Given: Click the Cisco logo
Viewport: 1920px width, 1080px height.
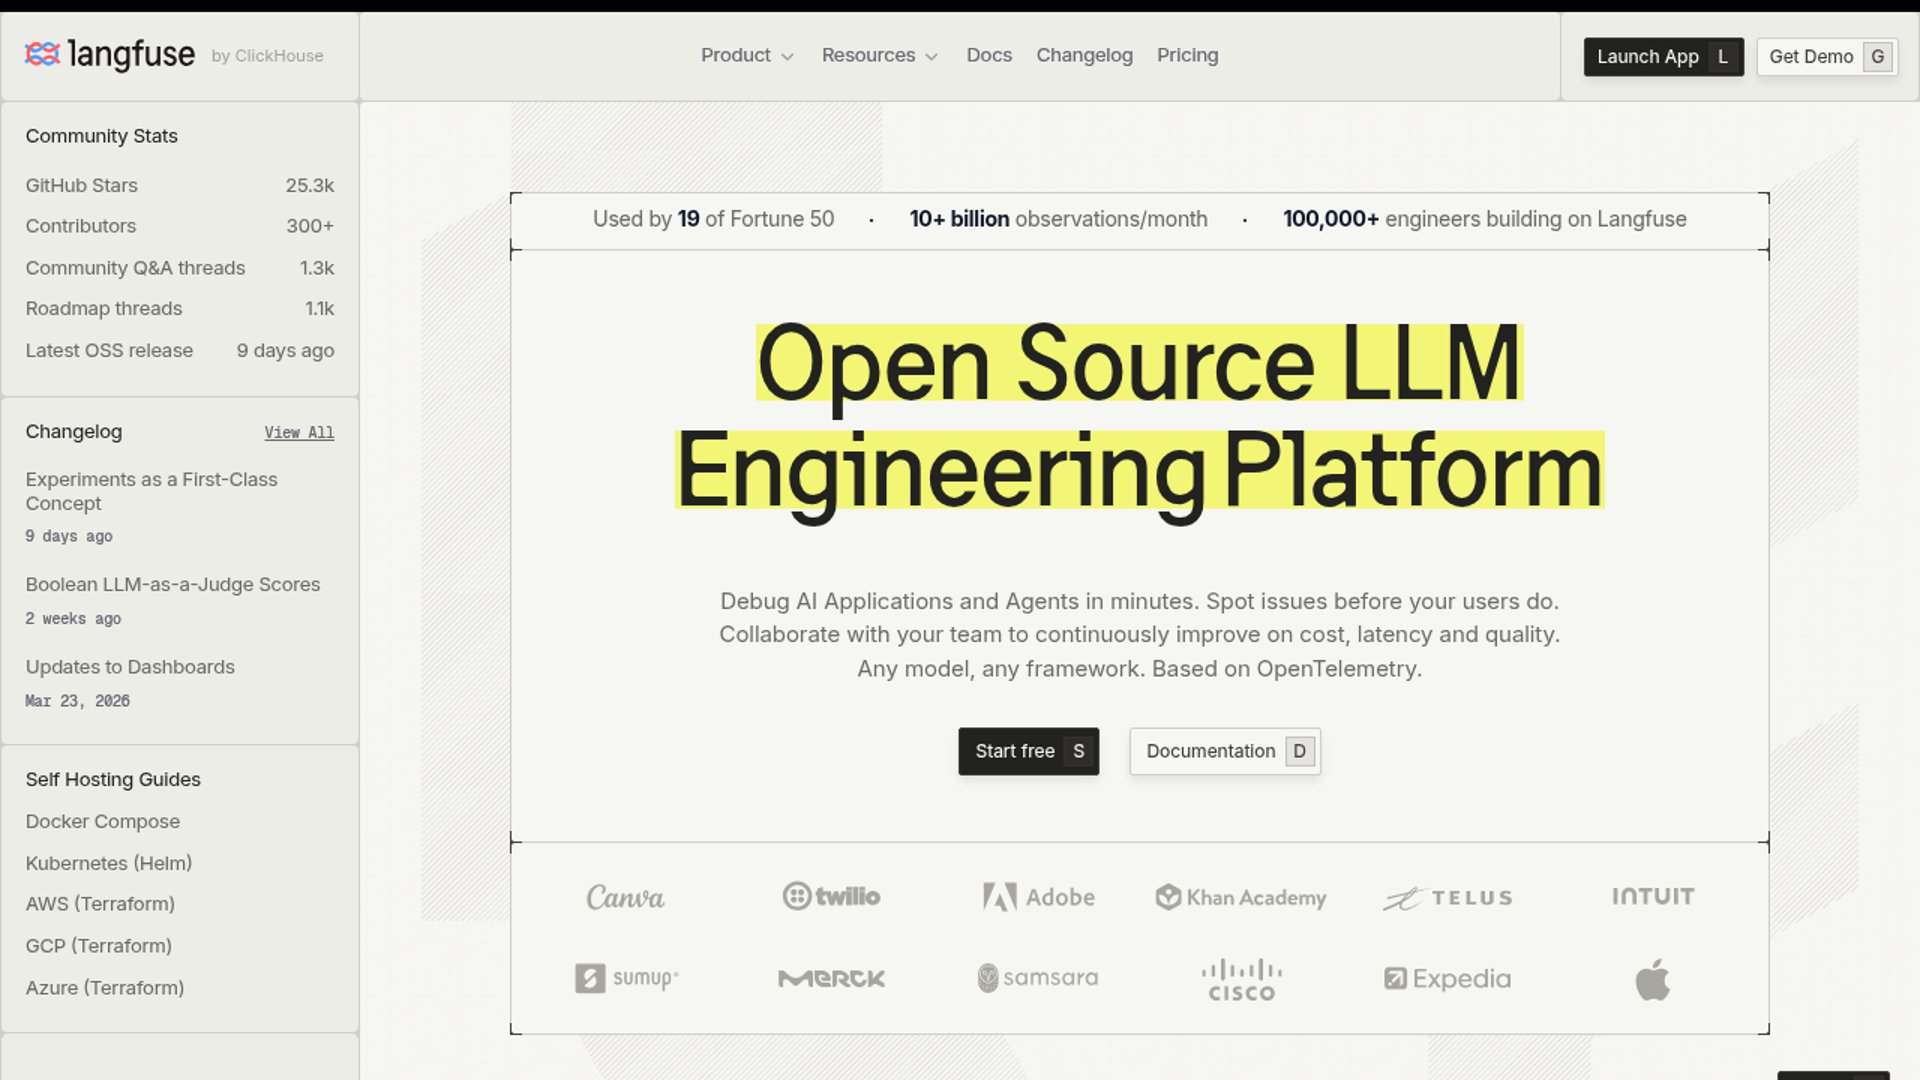Looking at the screenshot, I should coord(1241,980).
